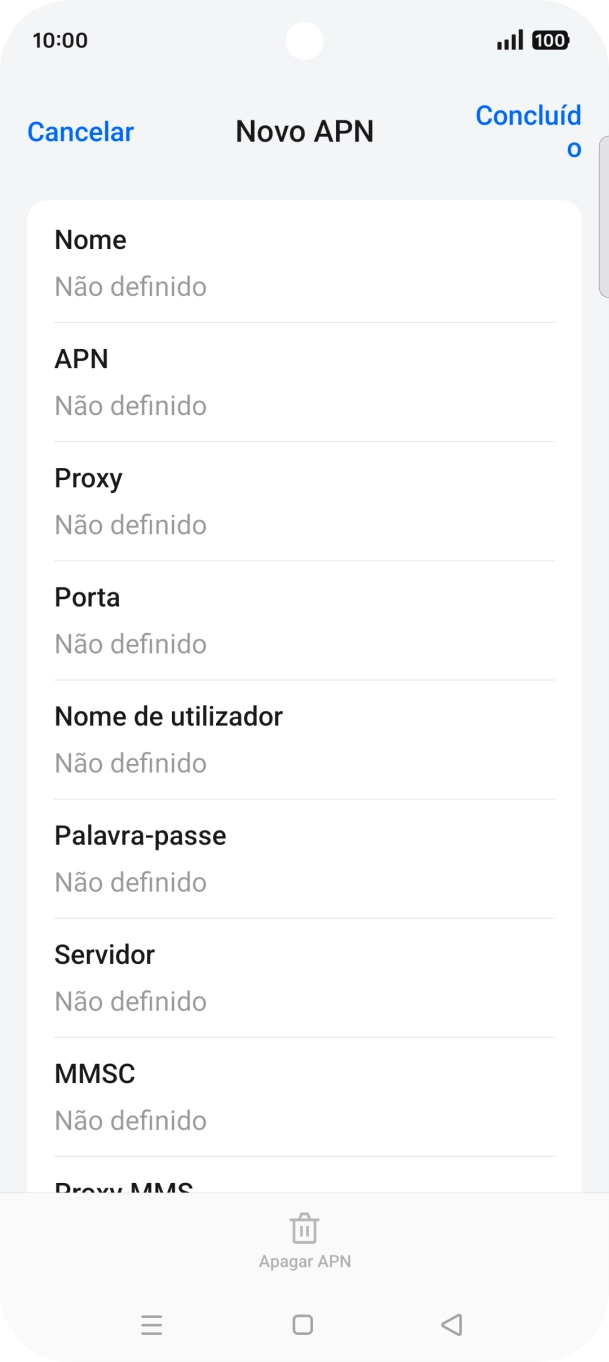
Task: Tap the partially visible Proxy MMS row
Action: [x=304, y=1183]
